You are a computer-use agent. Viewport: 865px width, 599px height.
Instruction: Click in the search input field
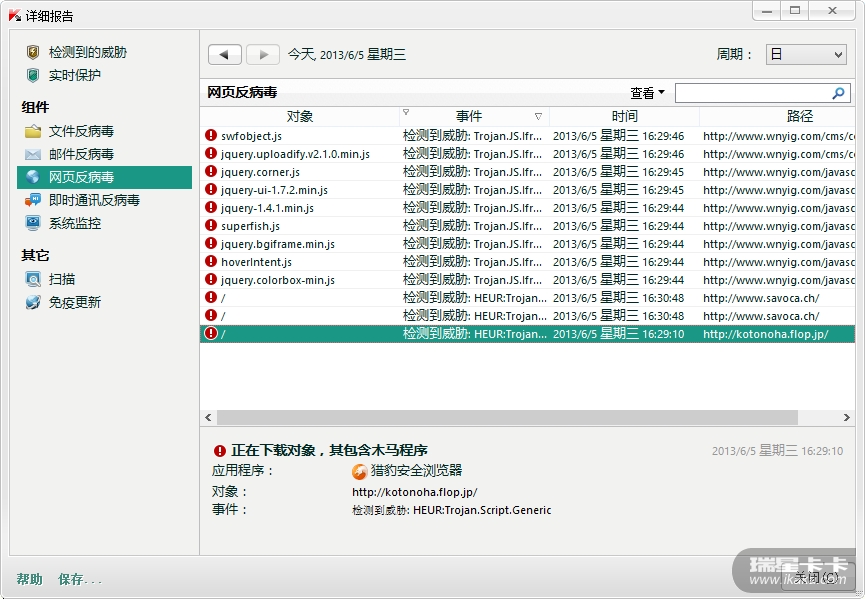click(754, 93)
